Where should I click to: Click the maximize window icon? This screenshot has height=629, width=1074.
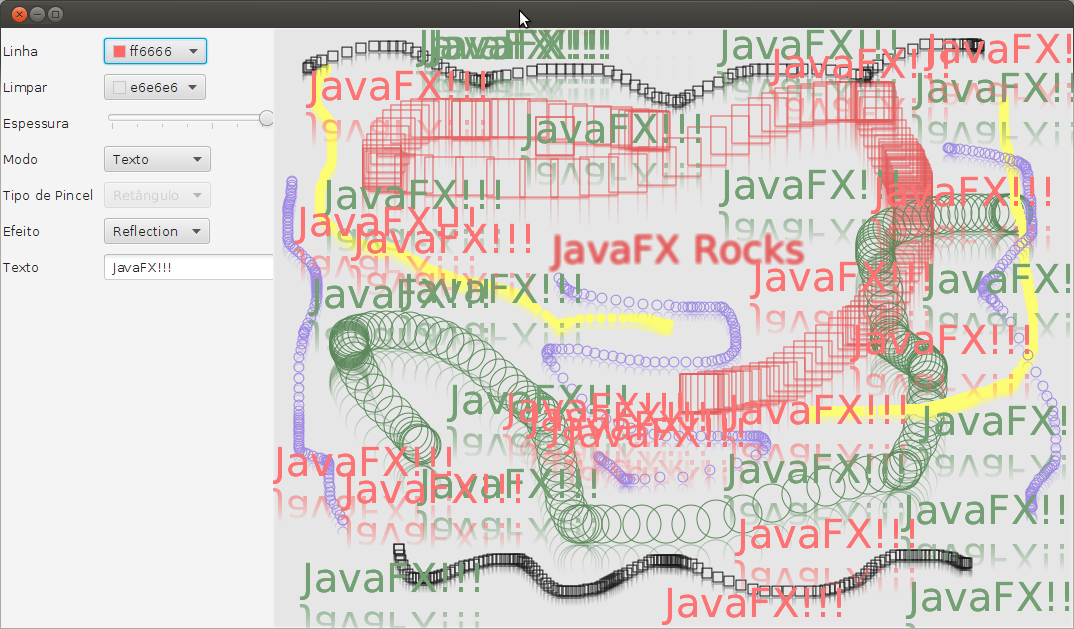pos(55,14)
